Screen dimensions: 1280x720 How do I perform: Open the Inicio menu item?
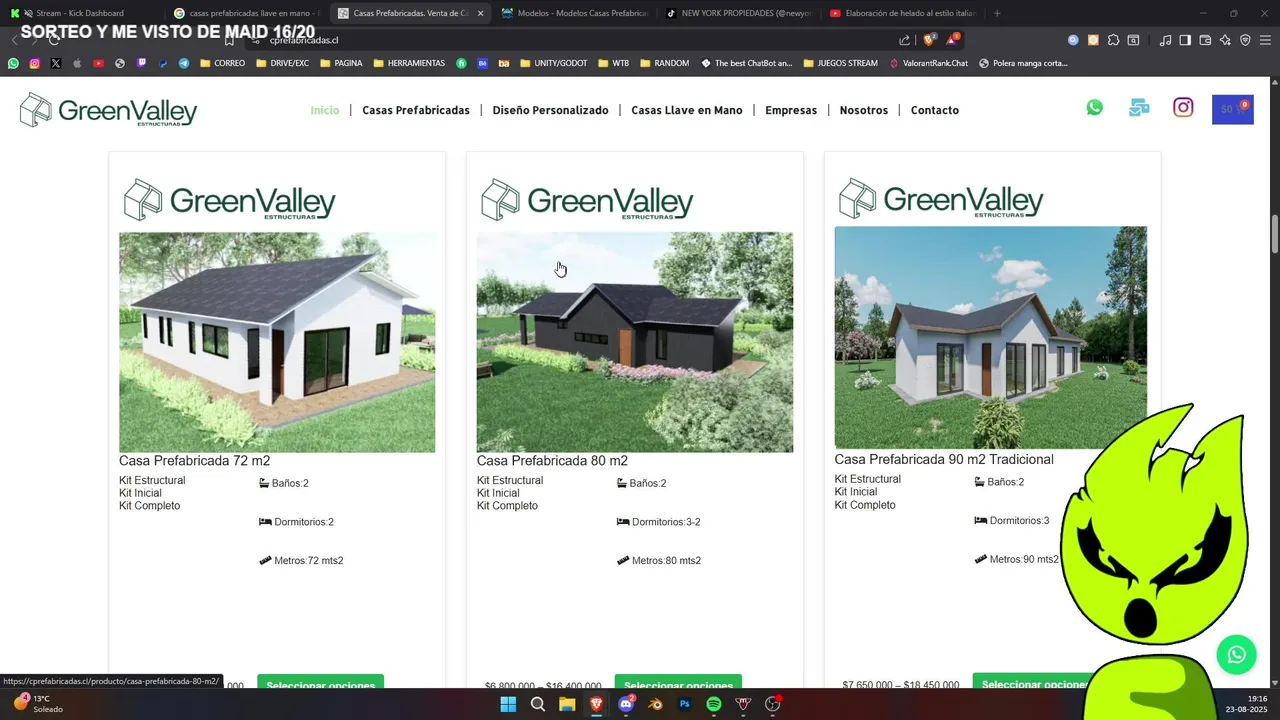click(325, 110)
